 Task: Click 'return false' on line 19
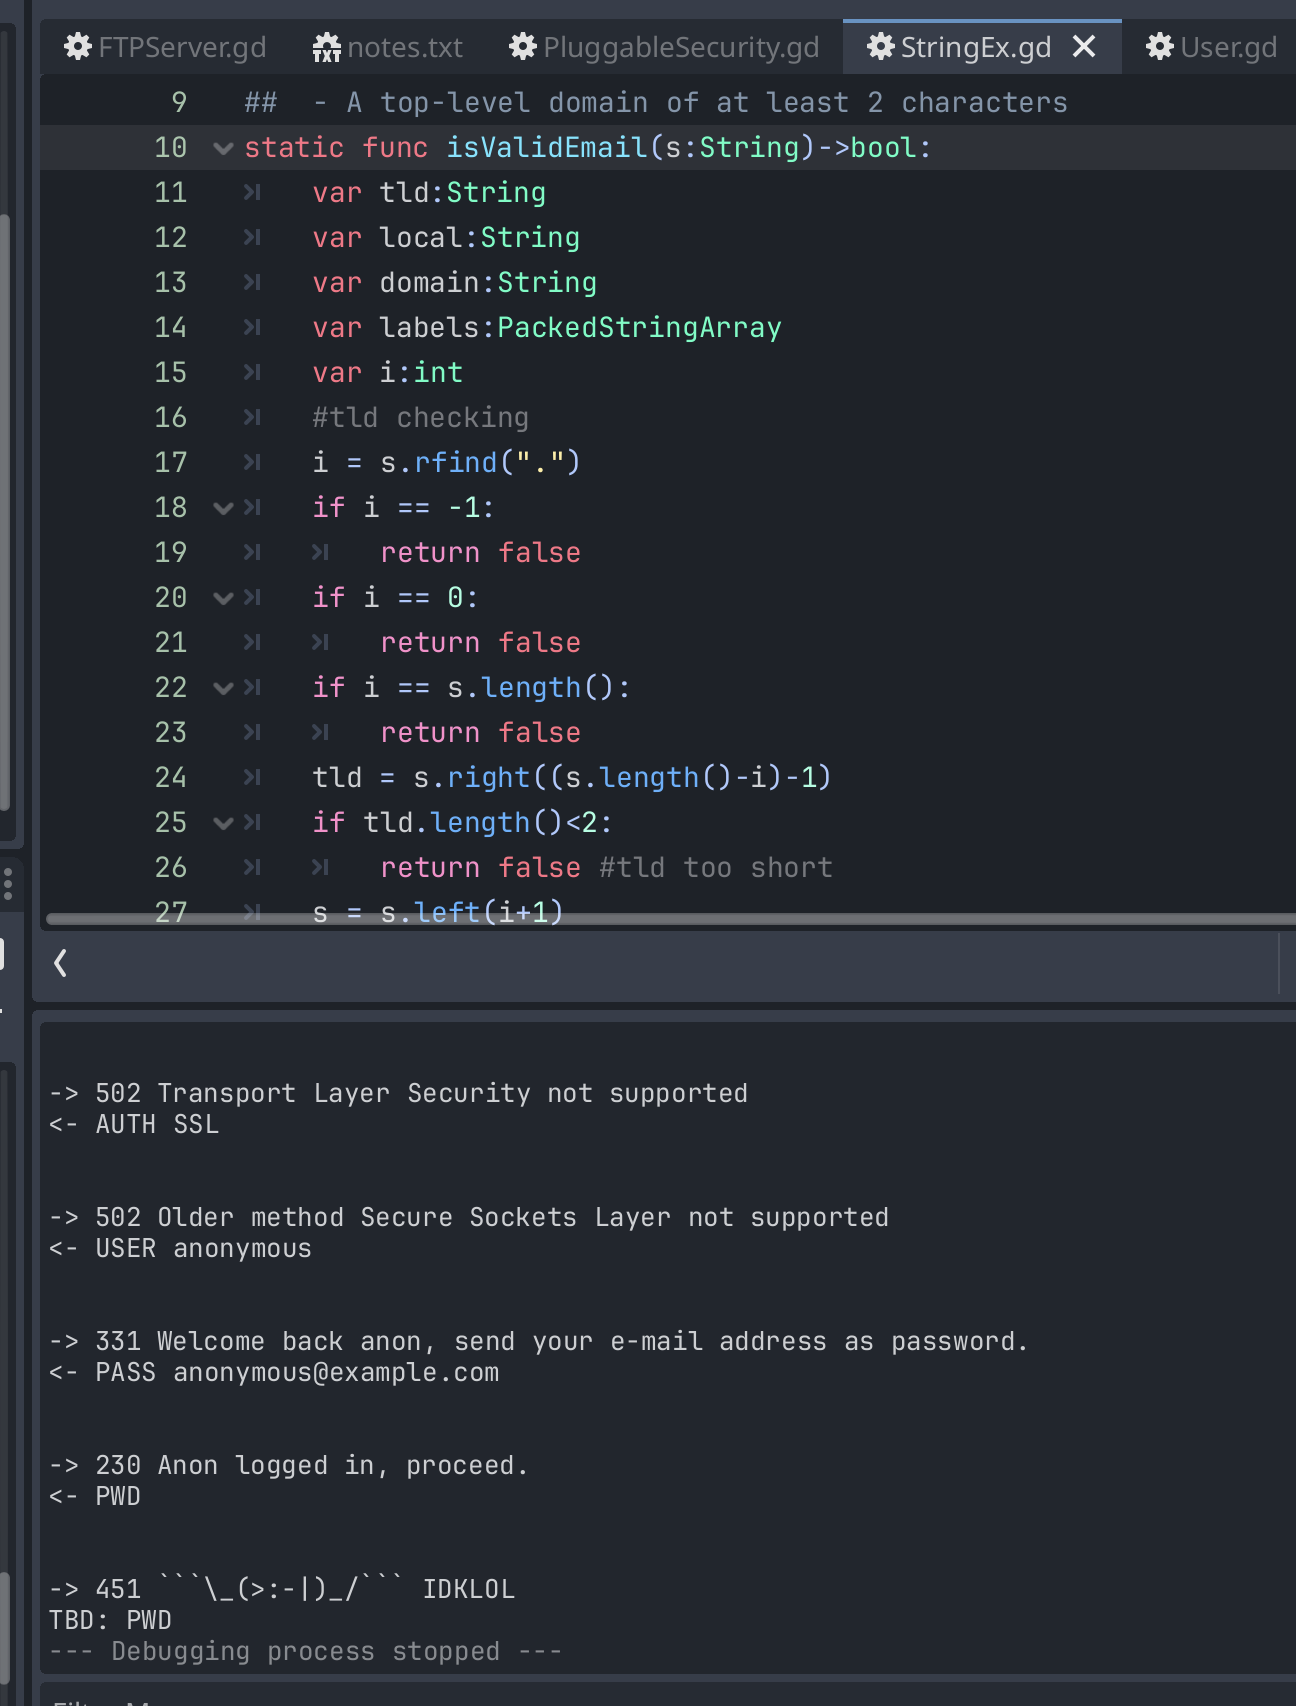[481, 553]
